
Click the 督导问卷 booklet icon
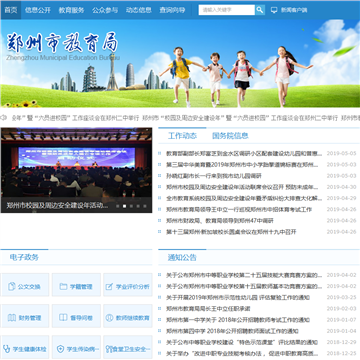[63, 317]
